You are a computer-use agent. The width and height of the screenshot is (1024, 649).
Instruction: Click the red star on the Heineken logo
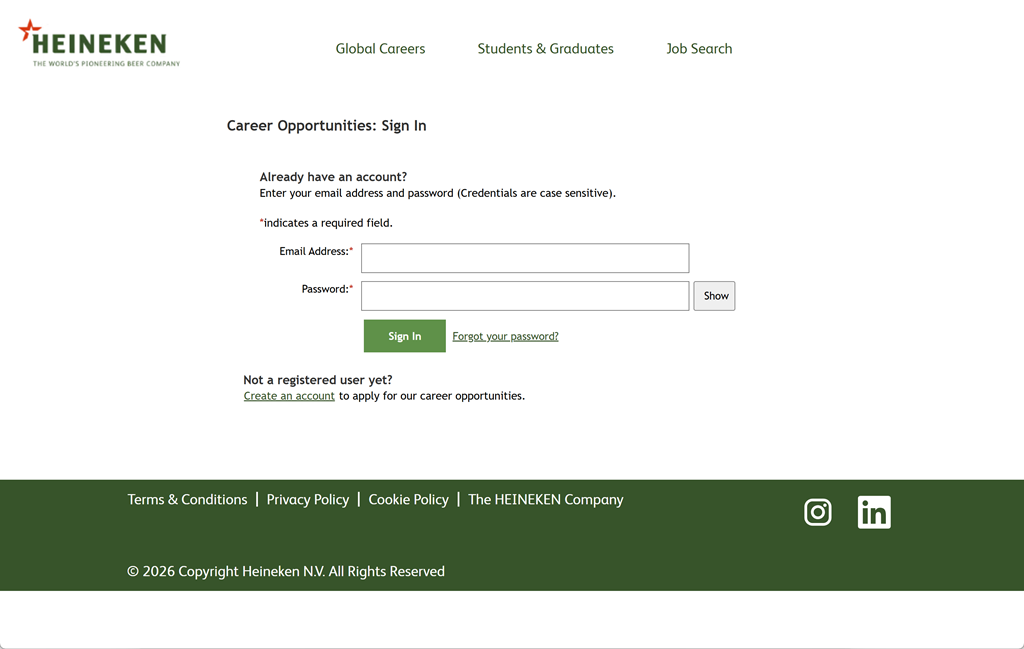(x=29, y=31)
